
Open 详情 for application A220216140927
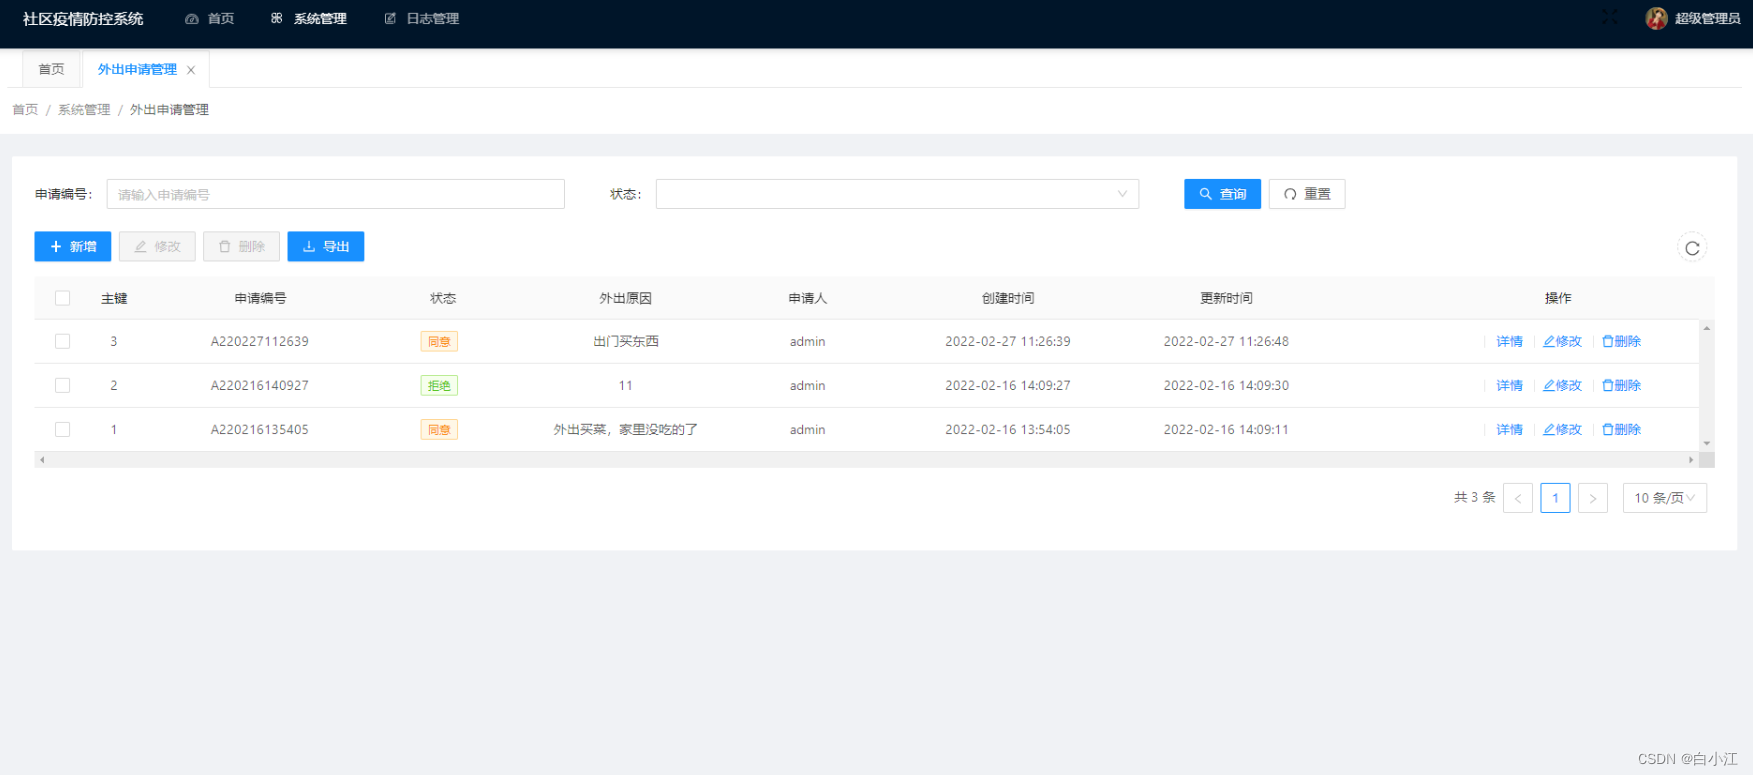click(1509, 385)
